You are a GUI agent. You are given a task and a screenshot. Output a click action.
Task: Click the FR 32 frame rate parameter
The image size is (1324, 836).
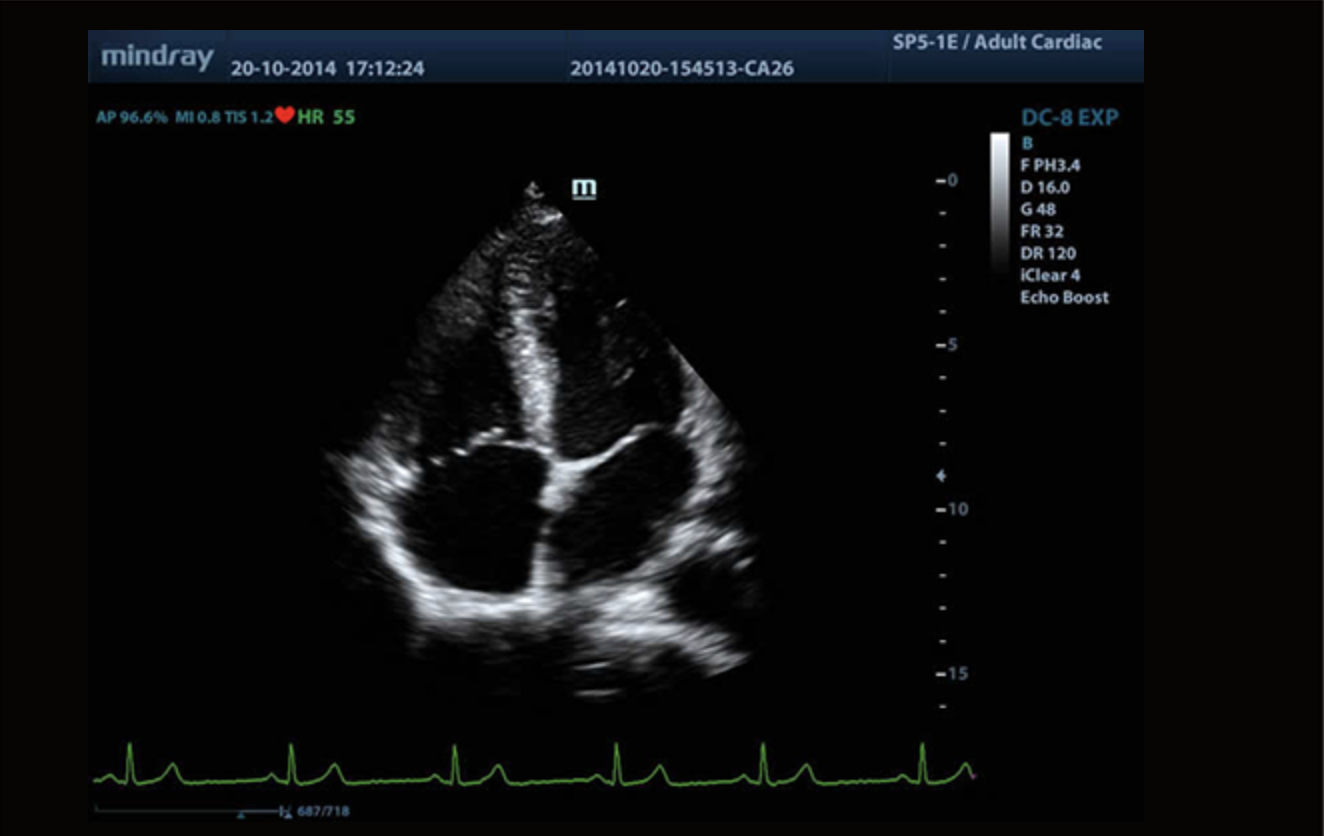pyautogui.click(x=1042, y=231)
